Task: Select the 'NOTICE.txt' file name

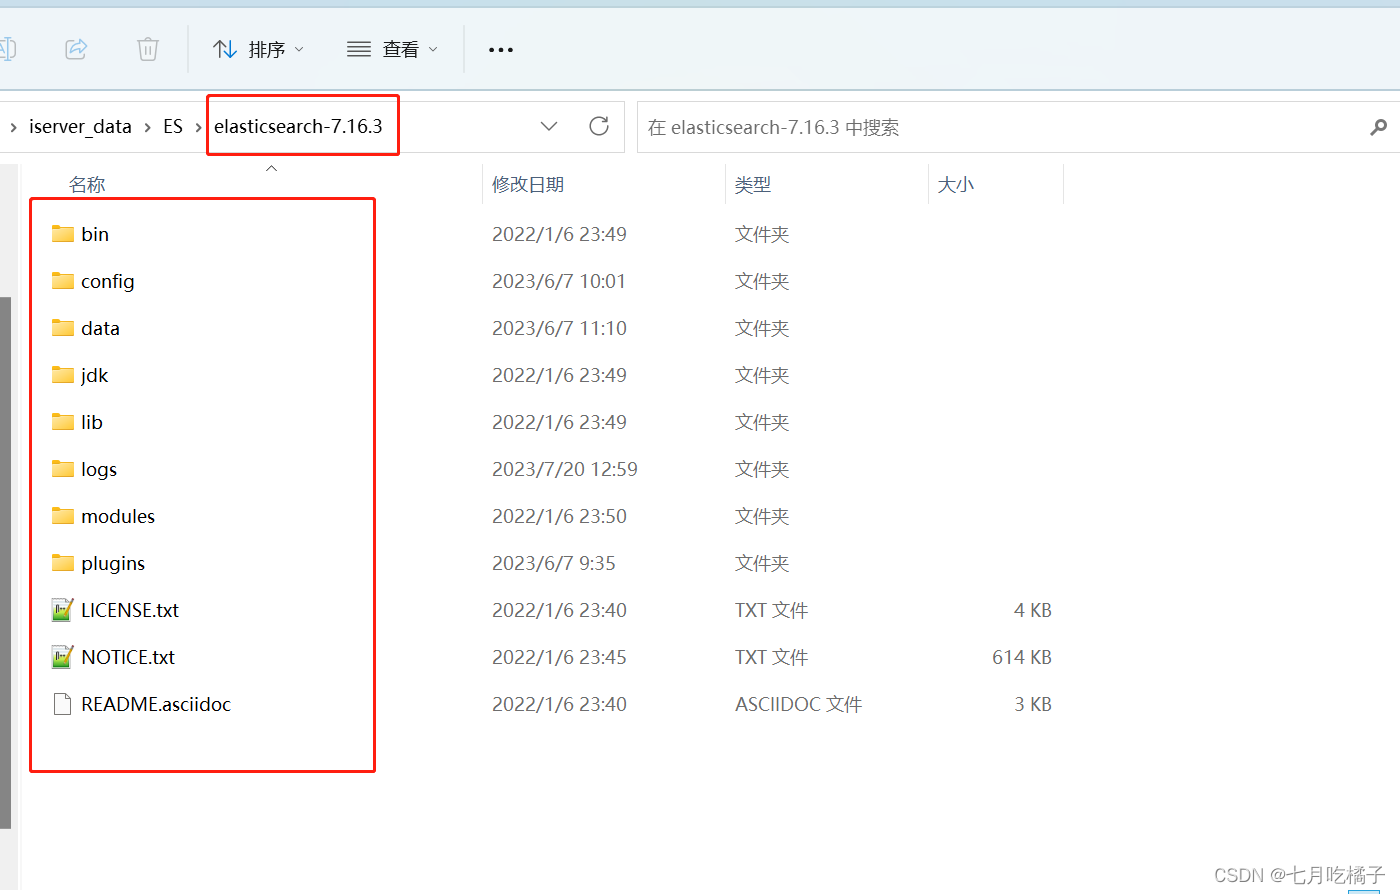Action: pos(128,657)
